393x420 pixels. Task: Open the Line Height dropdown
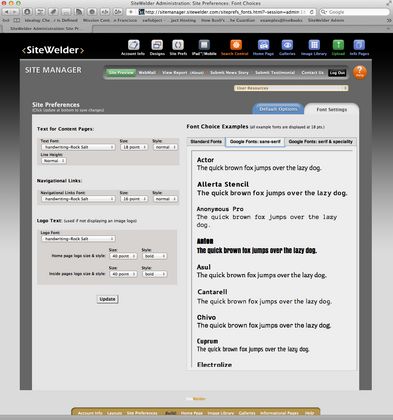pos(53,161)
